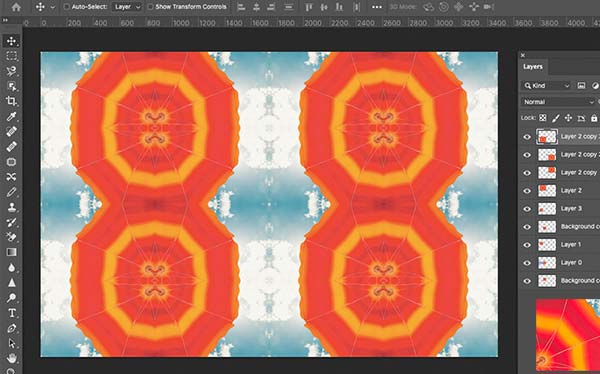This screenshot has width=600, height=374.
Task: Select the Pen tool
Action: [x=11, y=328]
